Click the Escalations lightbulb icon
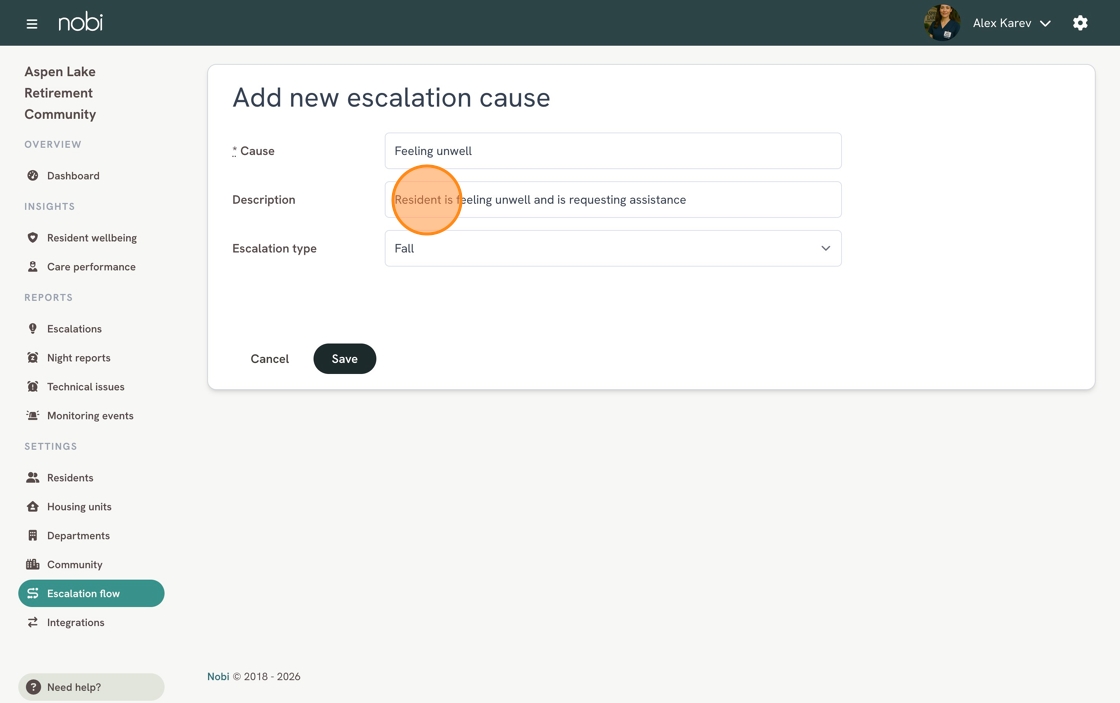1120x703 pixels. [32, 329]
